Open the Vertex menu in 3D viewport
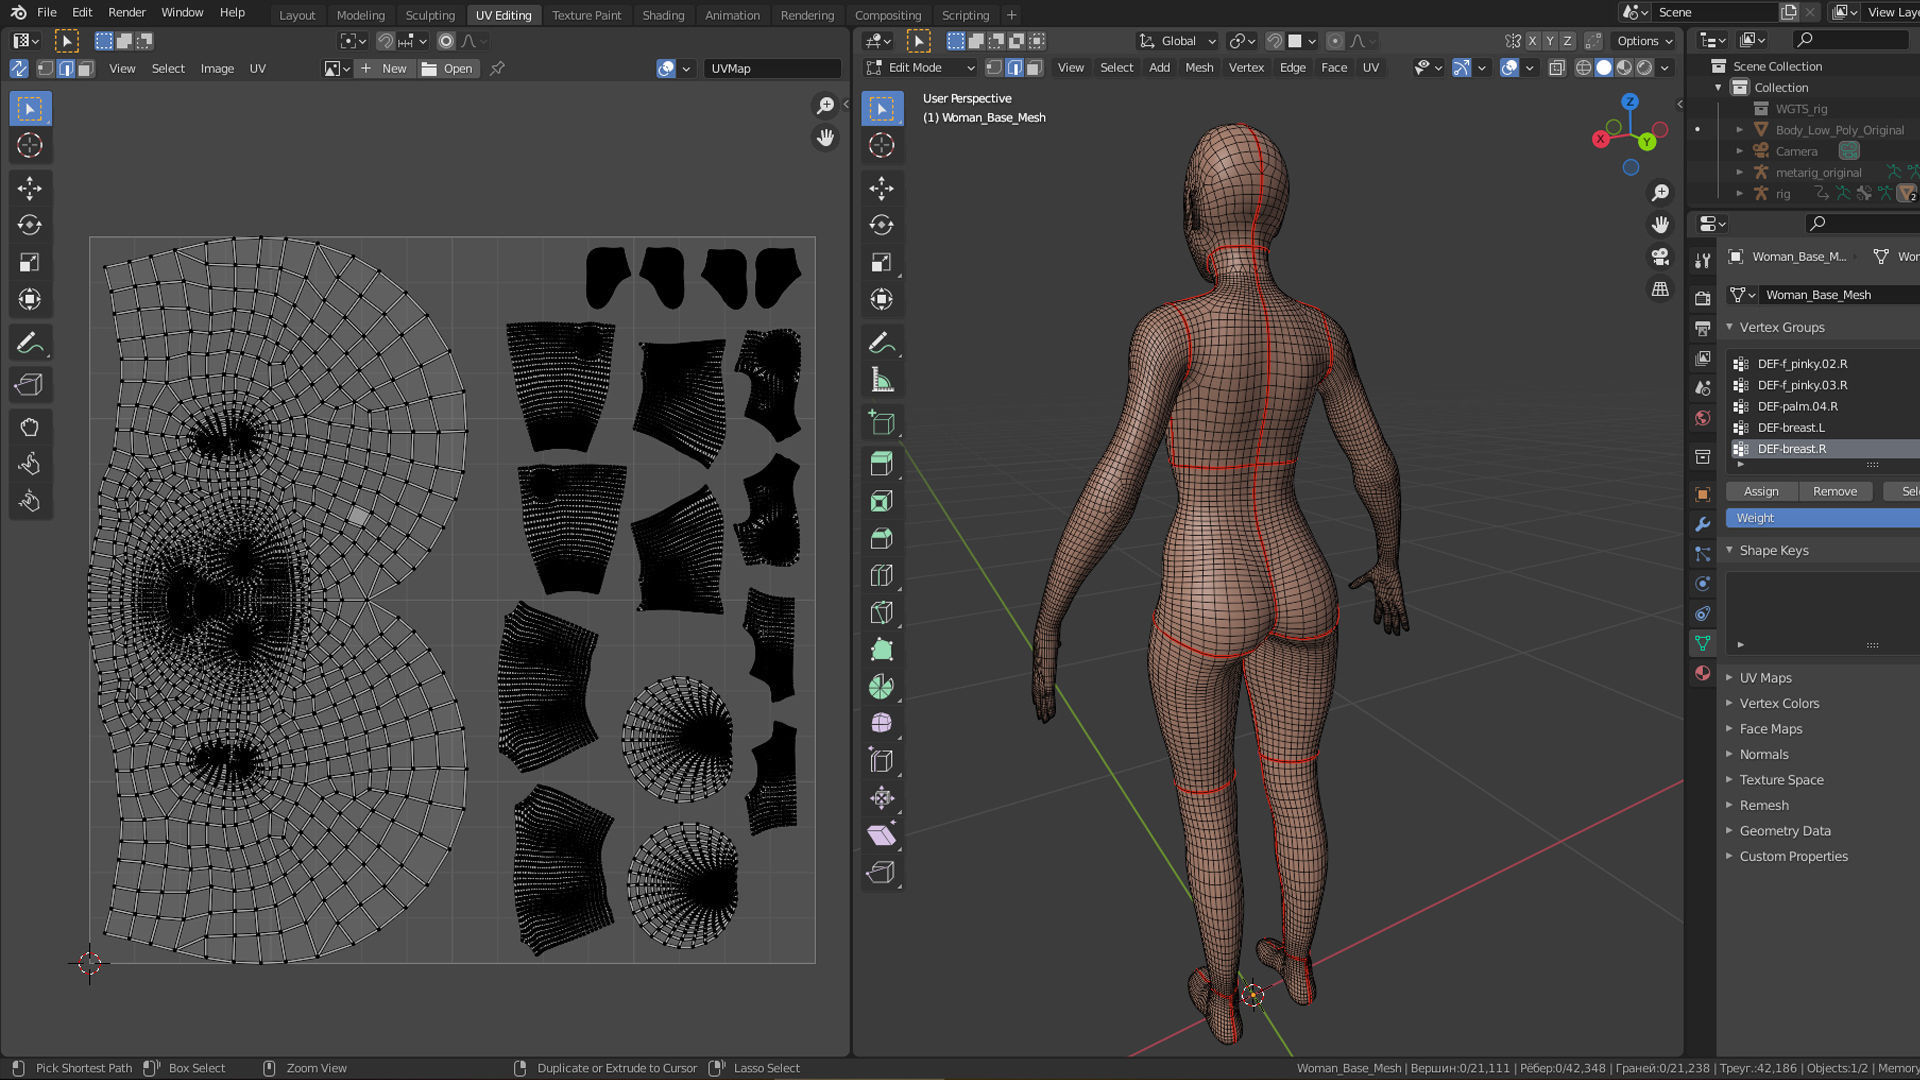The width and height of the screenshot is (1920, 1080). coord(1246,68)
